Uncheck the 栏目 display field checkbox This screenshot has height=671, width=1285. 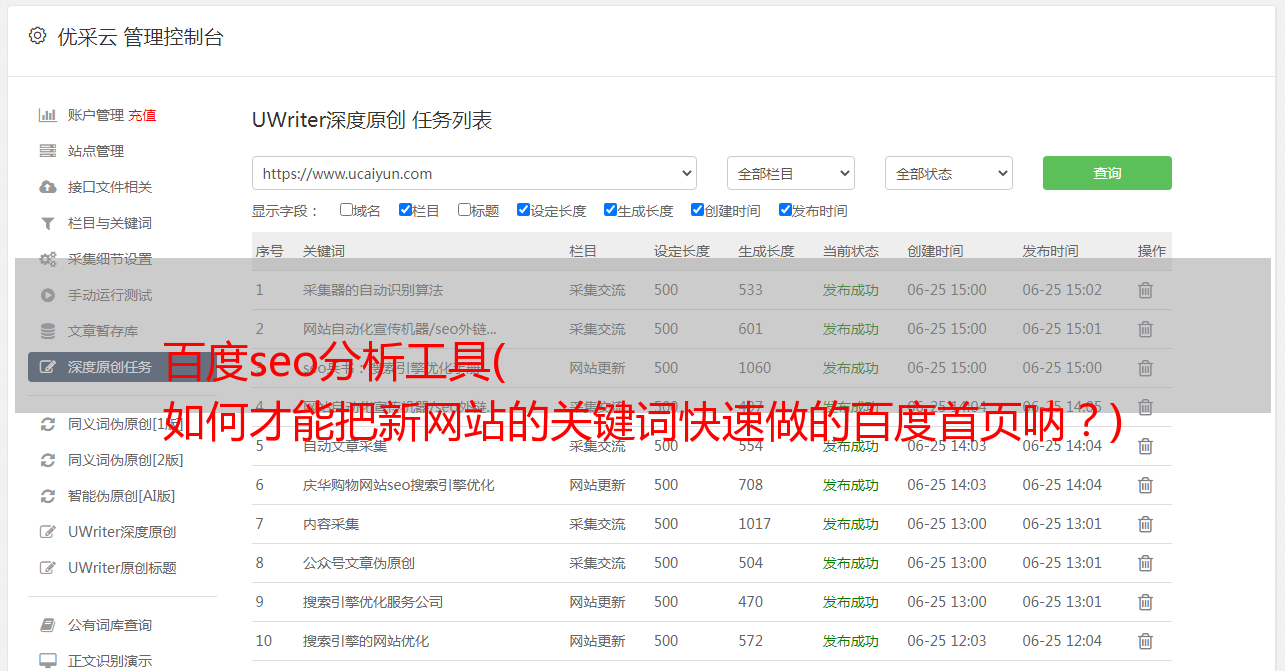[x=405, y=210]
